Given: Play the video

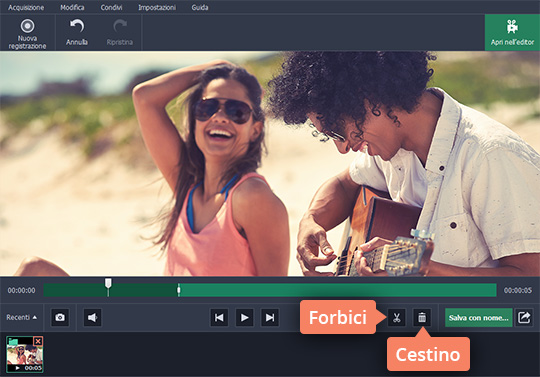Looking at the screenshot, I should pyautogui.click(x=245, y=317).
